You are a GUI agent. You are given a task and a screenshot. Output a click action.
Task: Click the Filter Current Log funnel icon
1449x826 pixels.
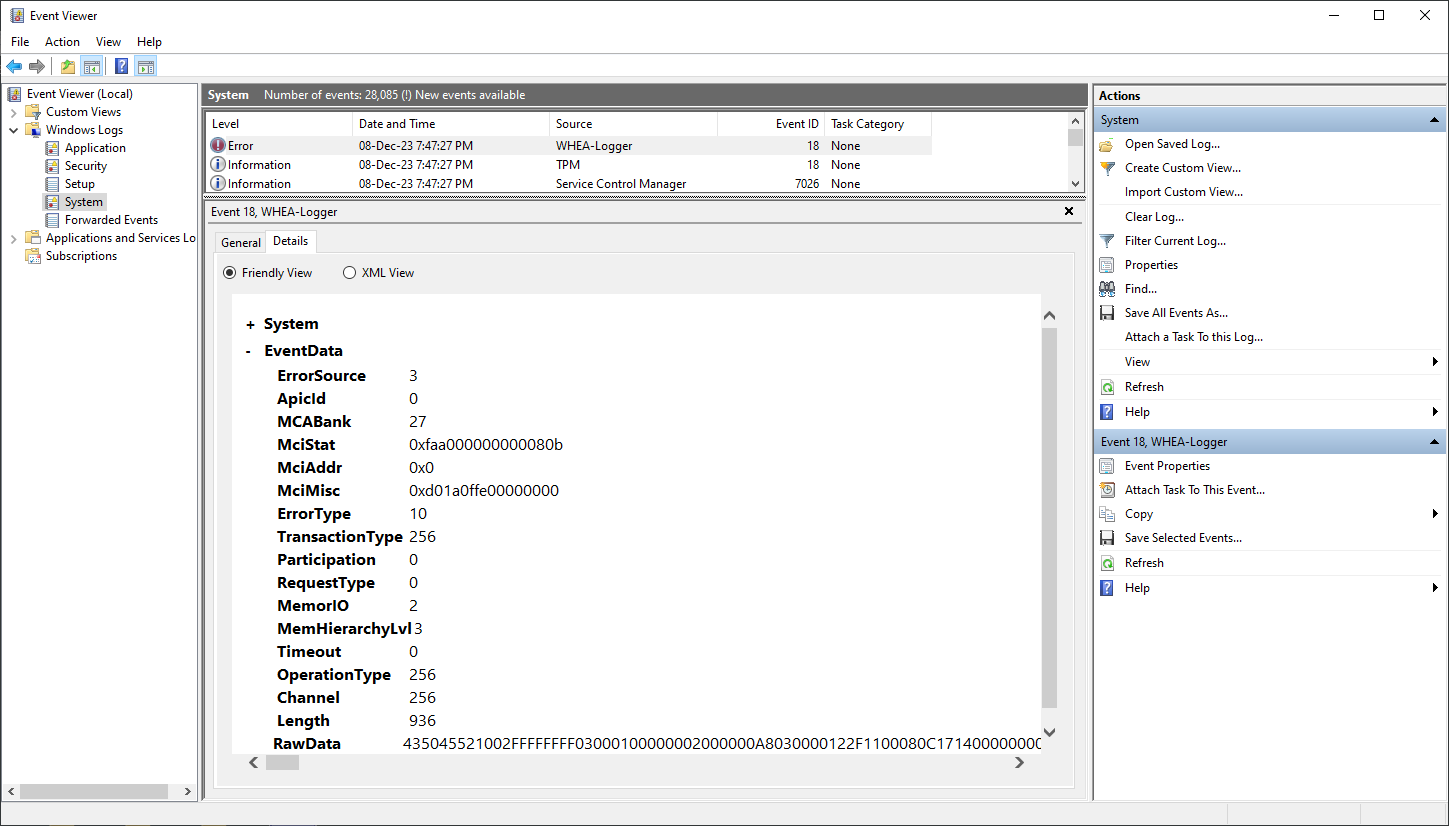[1107, 241]
